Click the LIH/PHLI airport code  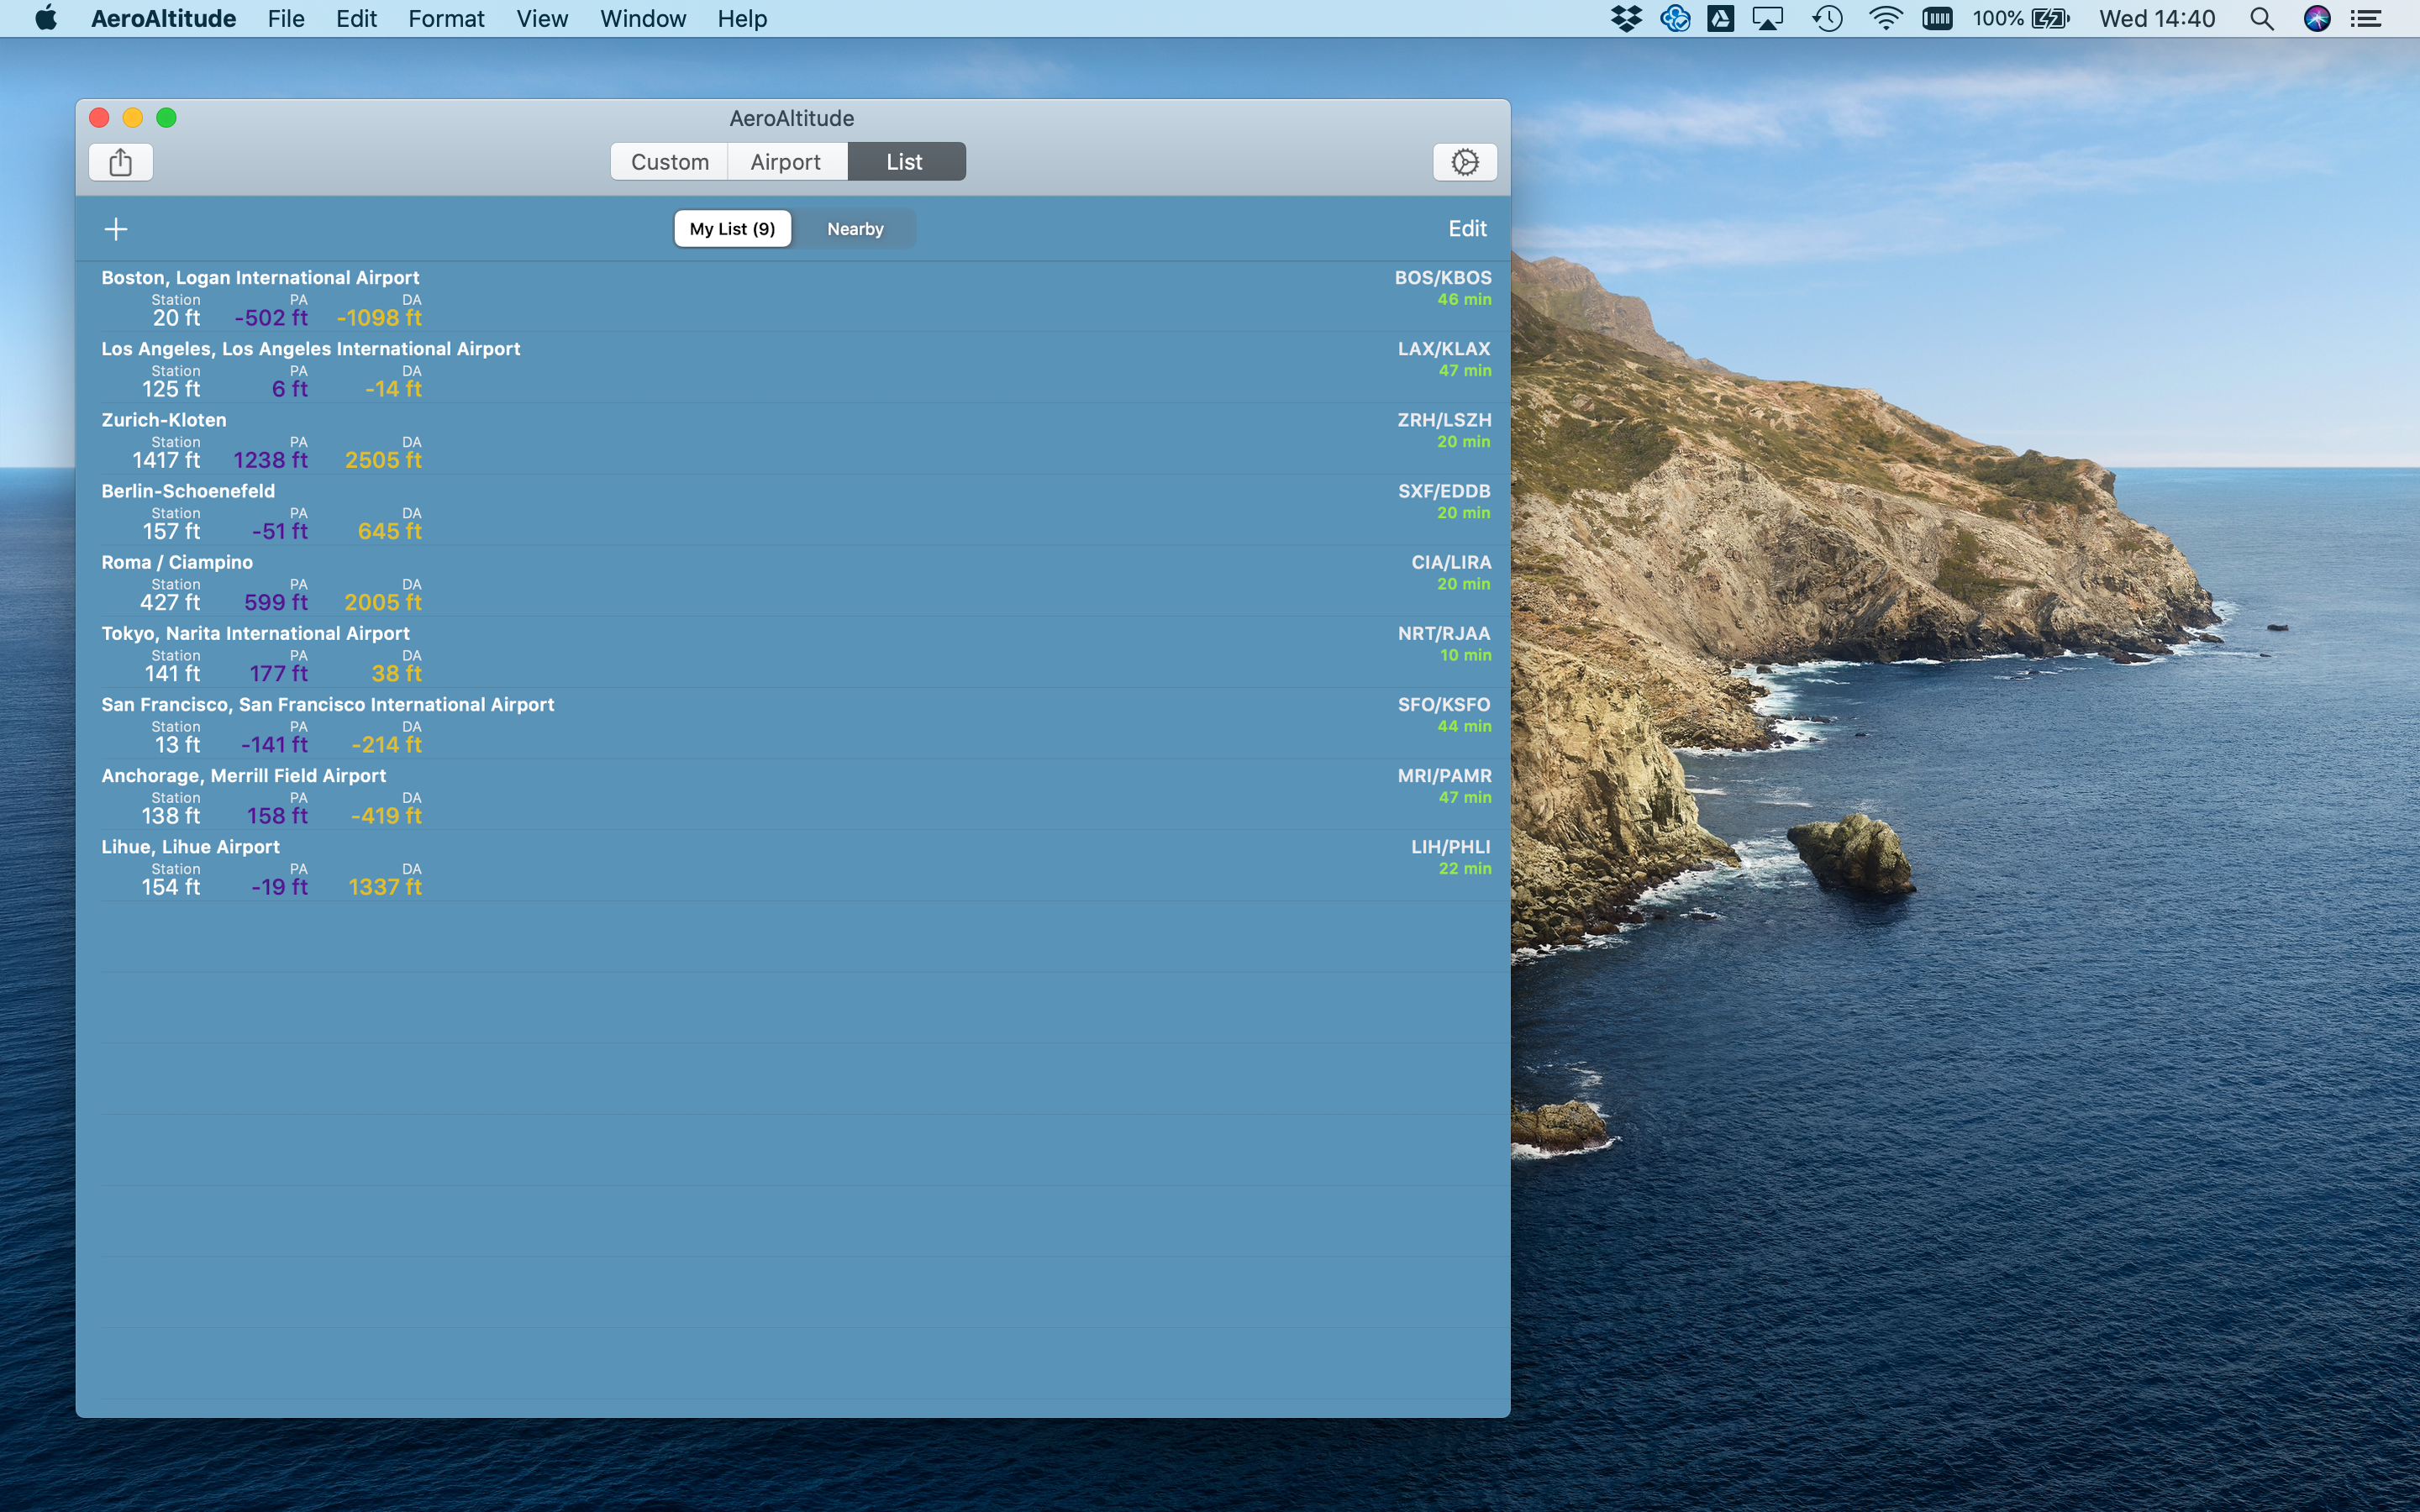(x=1451, y=845)
